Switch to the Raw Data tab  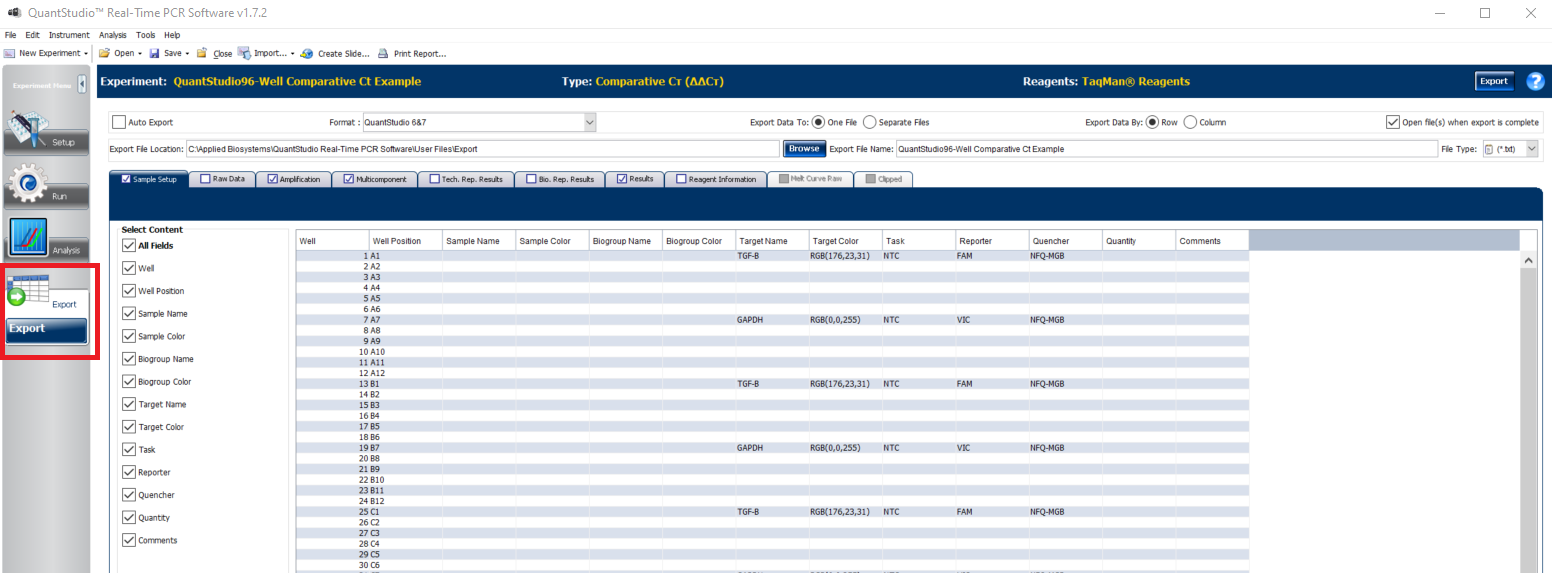coord(221,179)
